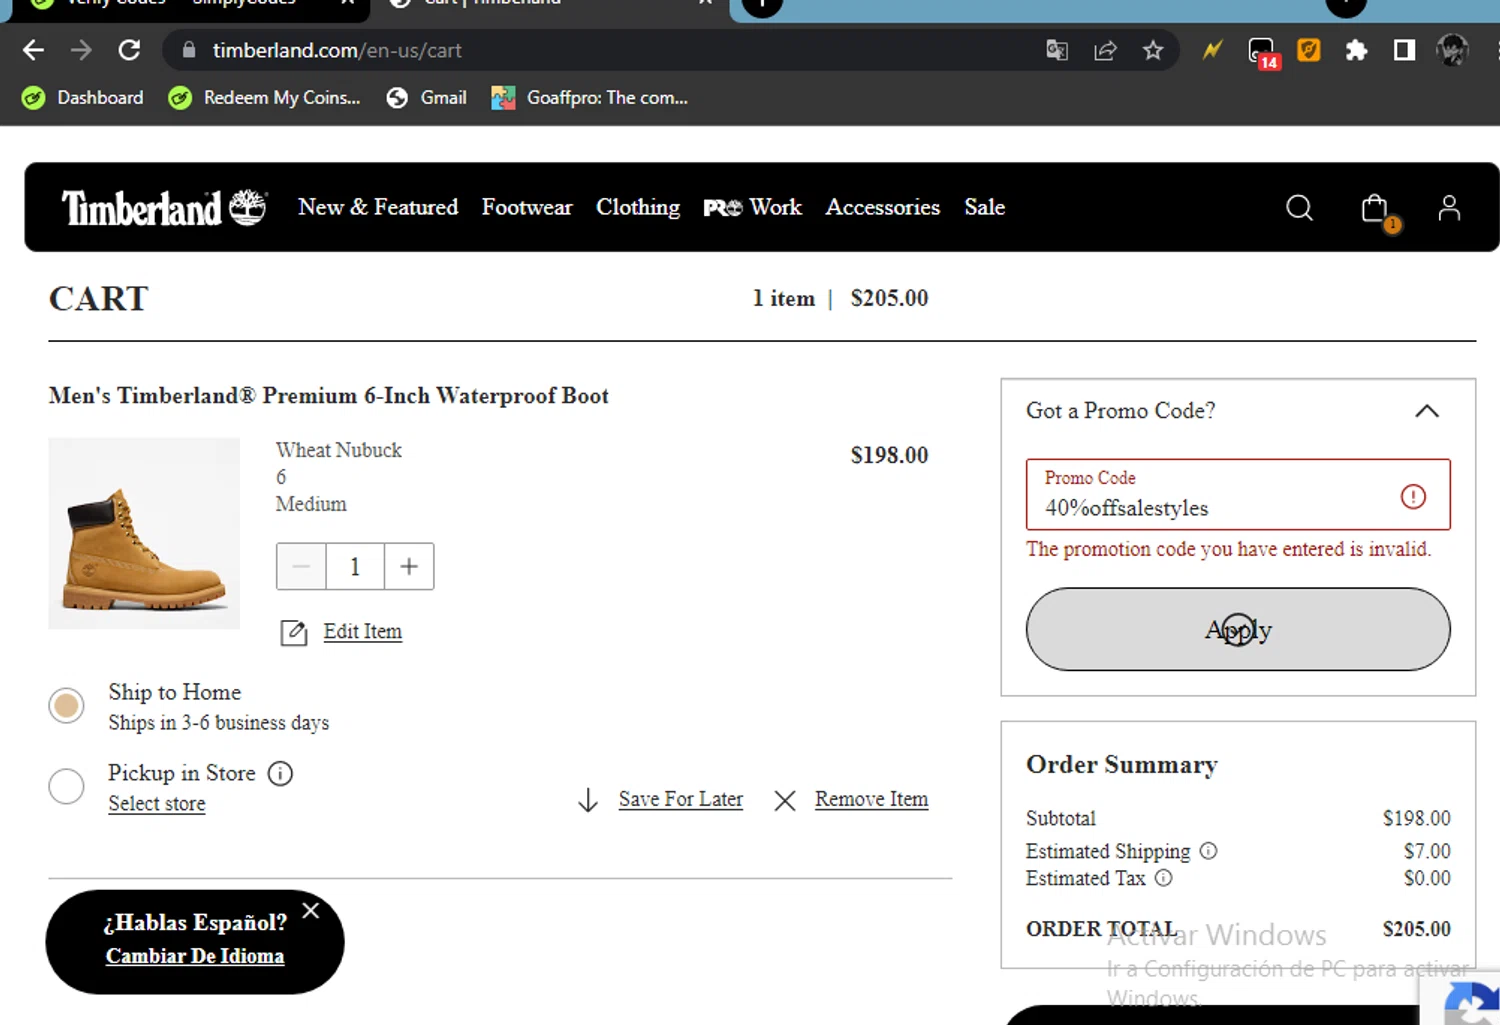Open the PRO Work menu
1500x1025 pixels.
coord(753,207)
